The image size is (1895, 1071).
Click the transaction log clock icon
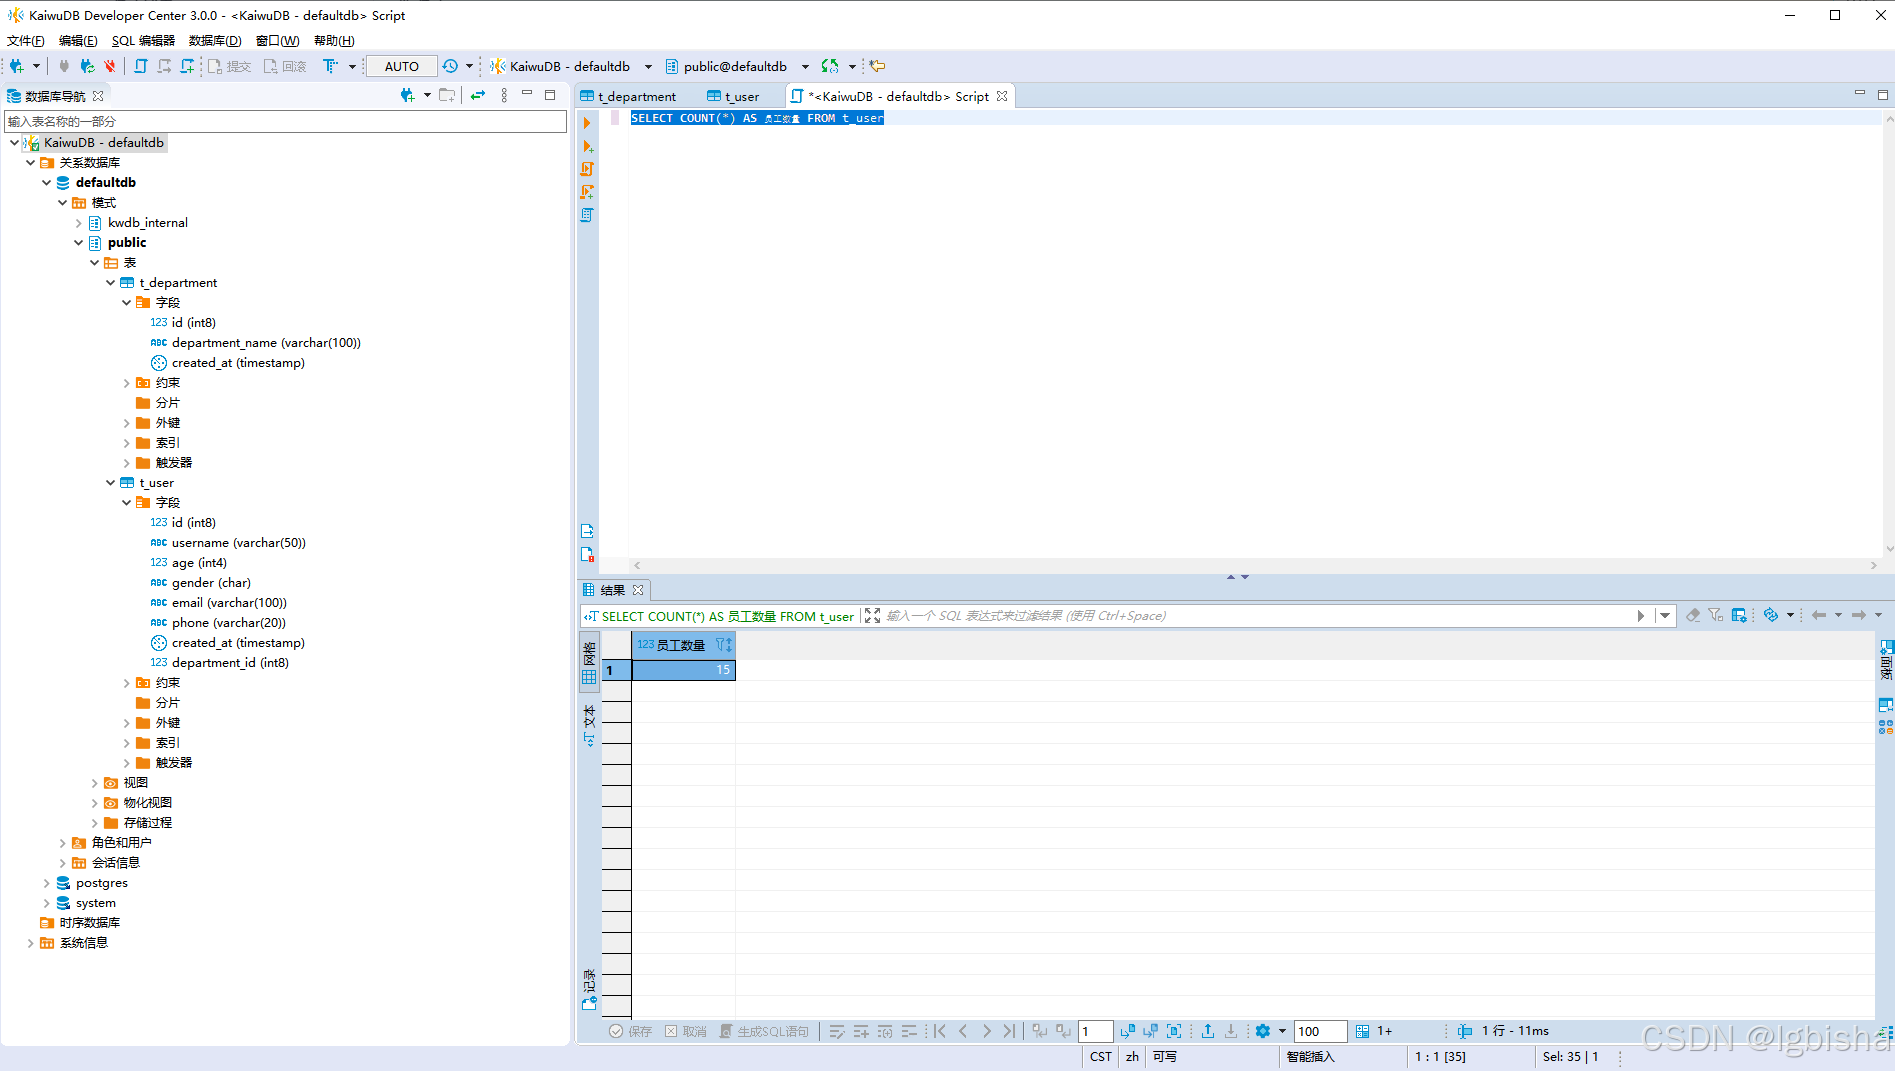451,66
